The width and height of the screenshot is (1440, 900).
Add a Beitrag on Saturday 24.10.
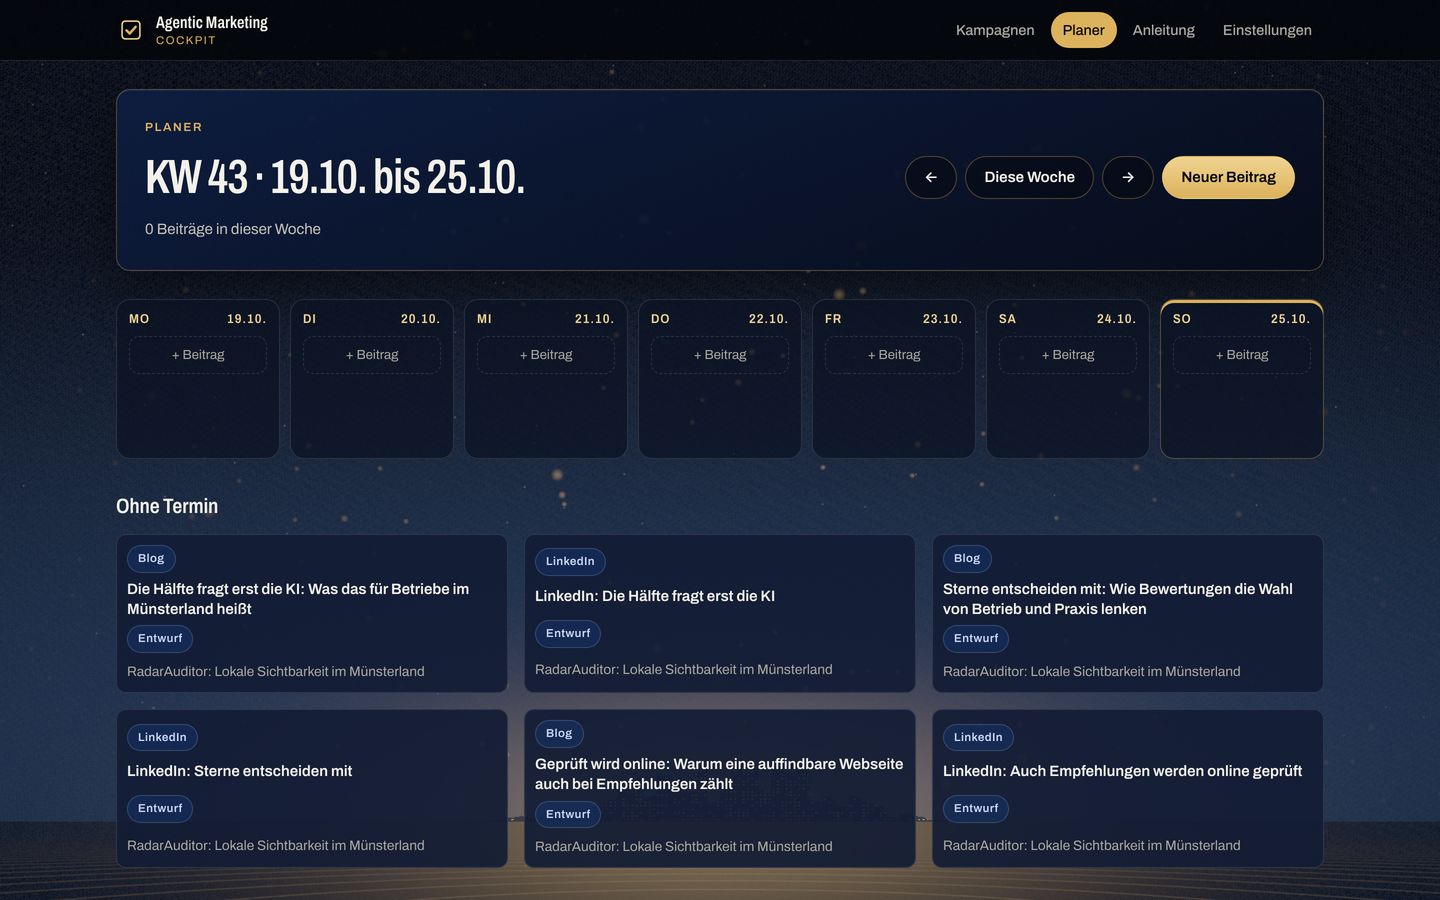1068,355
